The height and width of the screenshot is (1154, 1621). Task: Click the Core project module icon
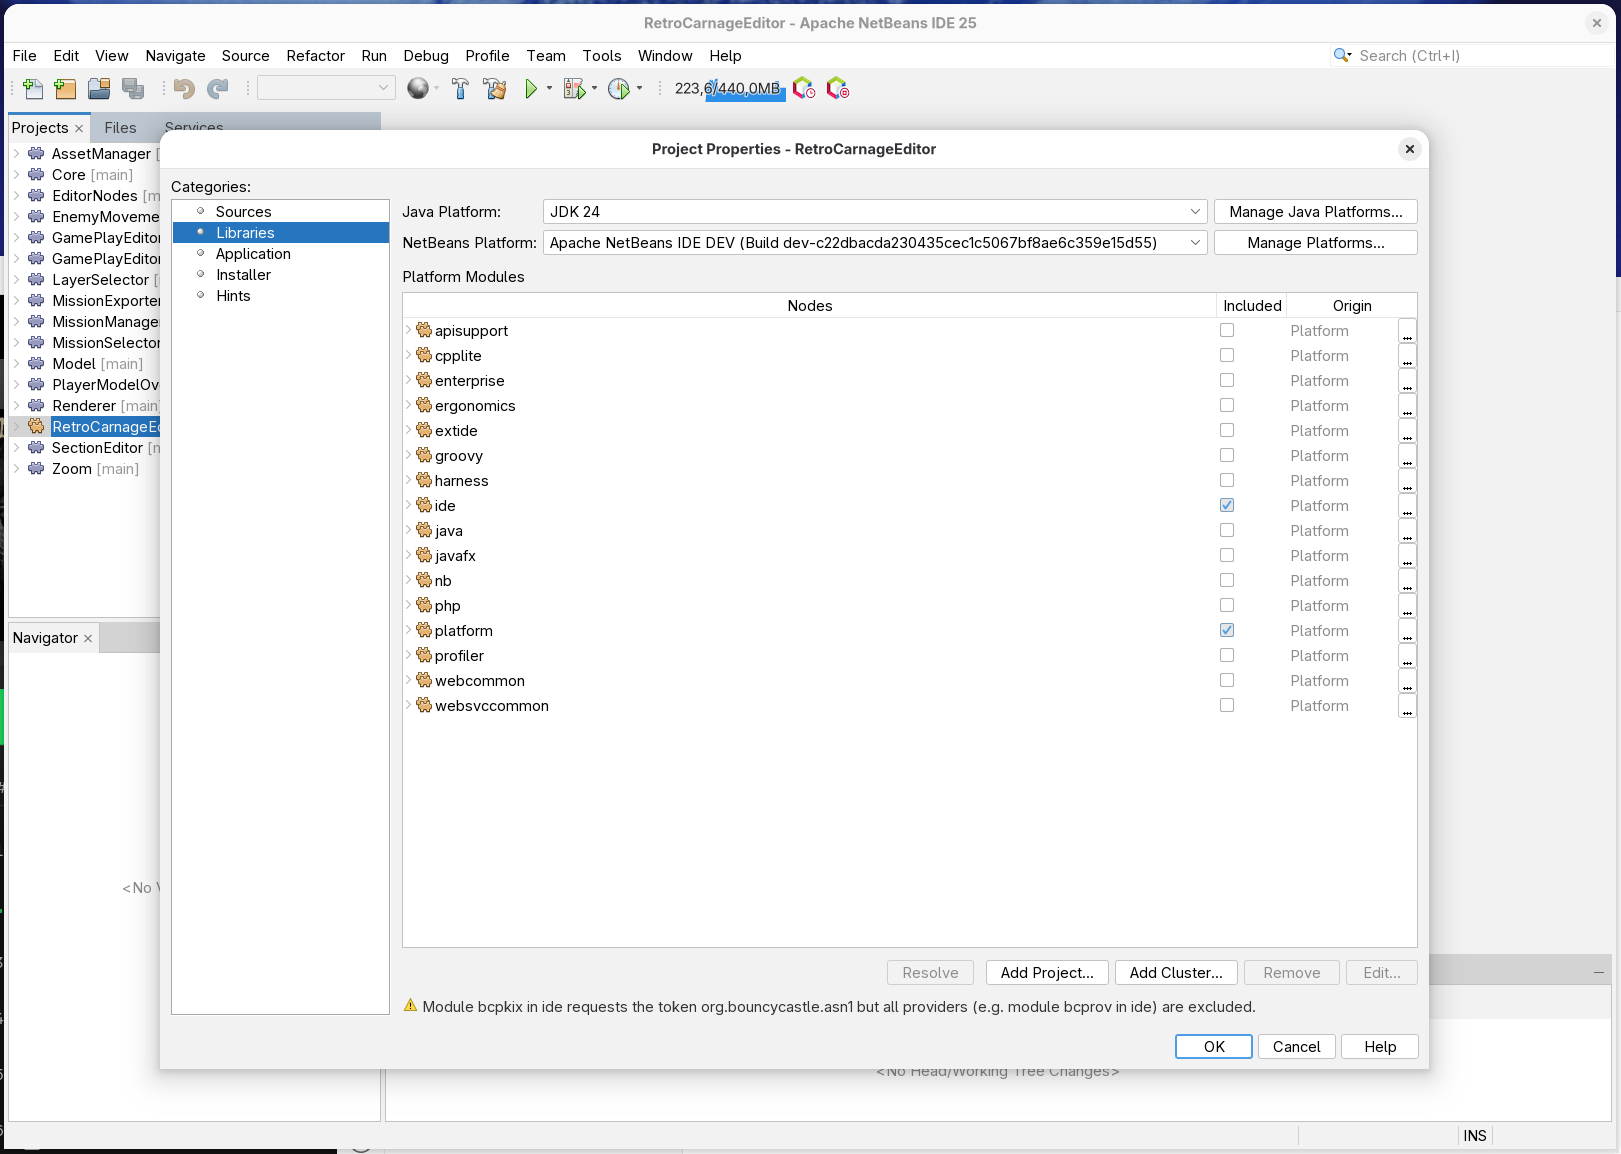[36, 174]
